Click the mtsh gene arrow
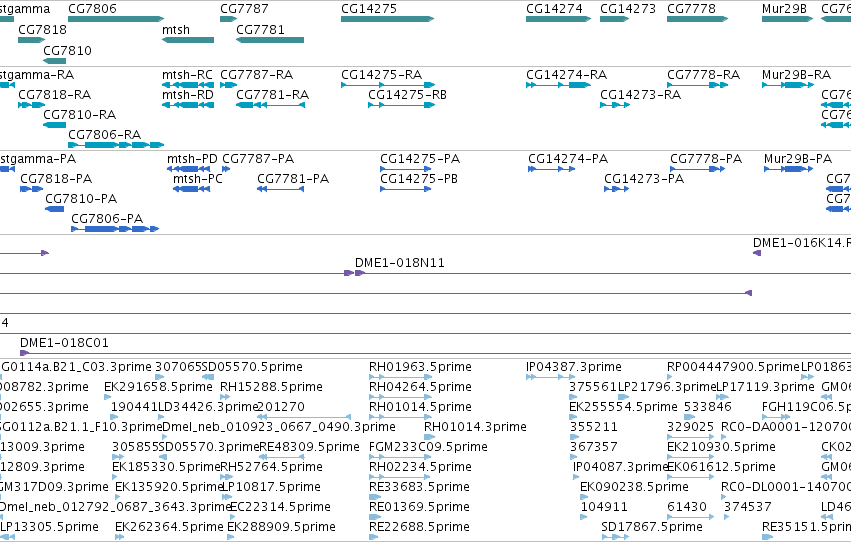The height and width of the screenshot is (542, 851). click(x=188, y=40)
